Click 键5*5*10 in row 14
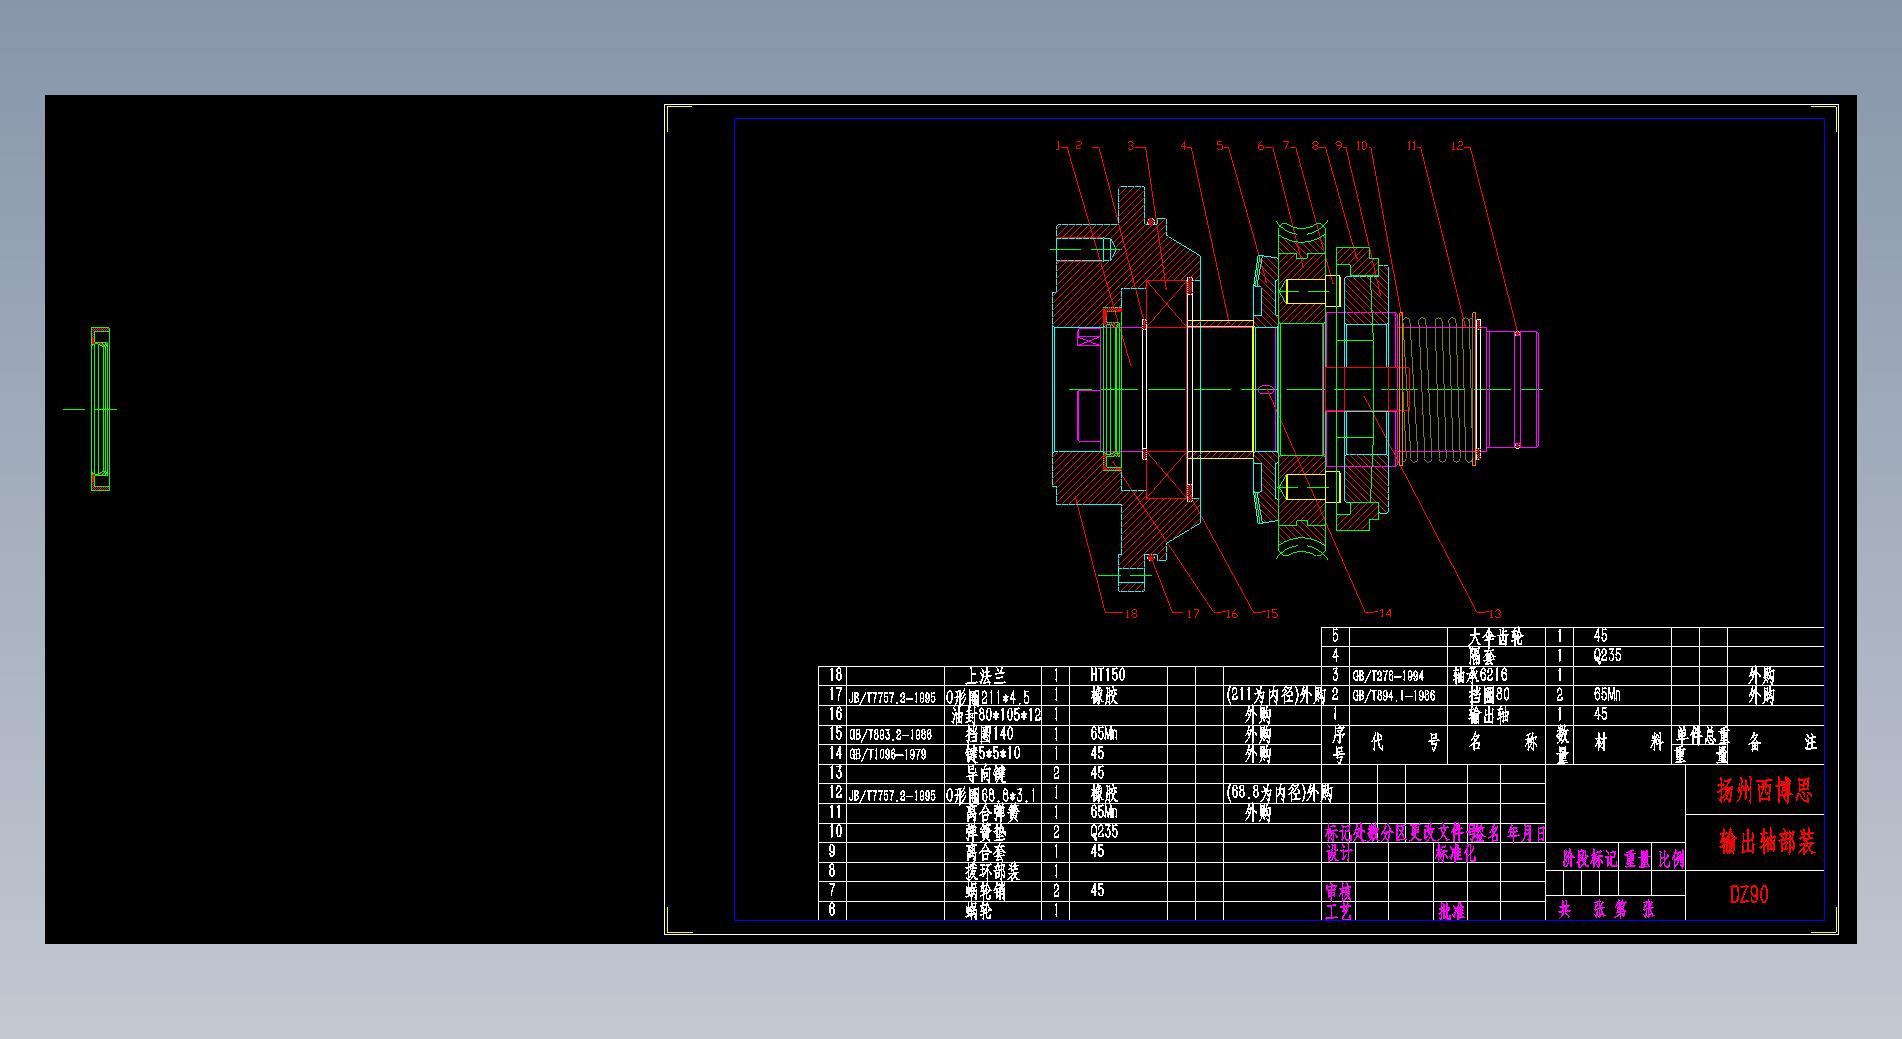 coord(992,754)
